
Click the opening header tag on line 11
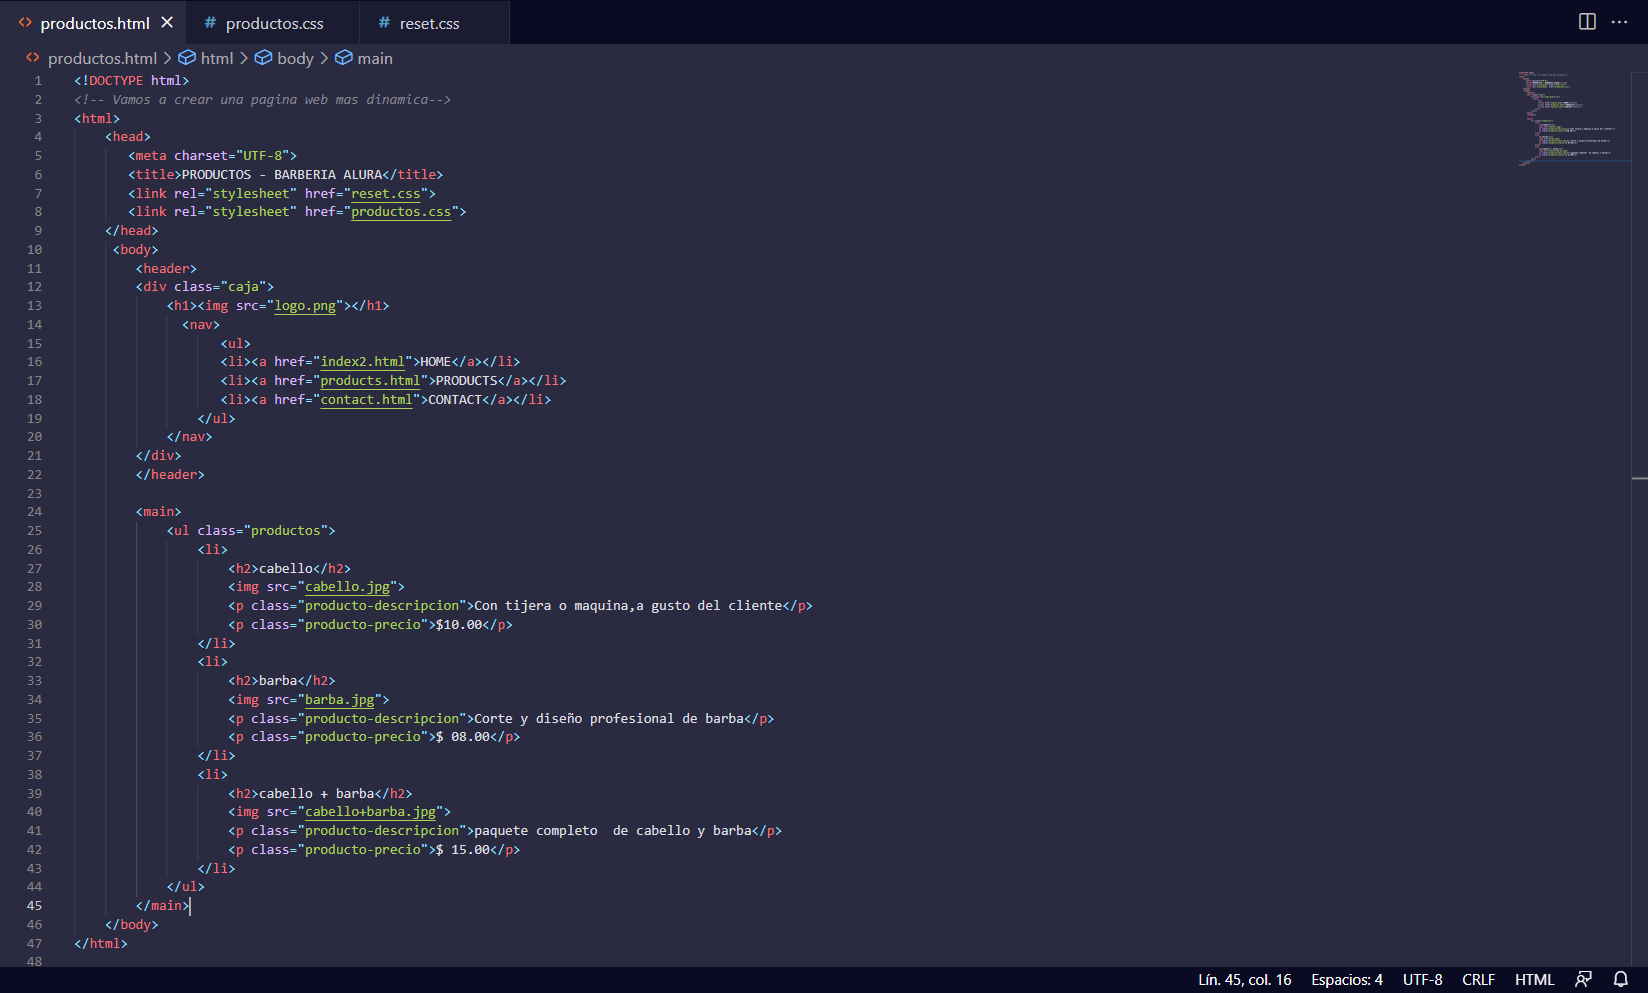click(x=166, y=269)
